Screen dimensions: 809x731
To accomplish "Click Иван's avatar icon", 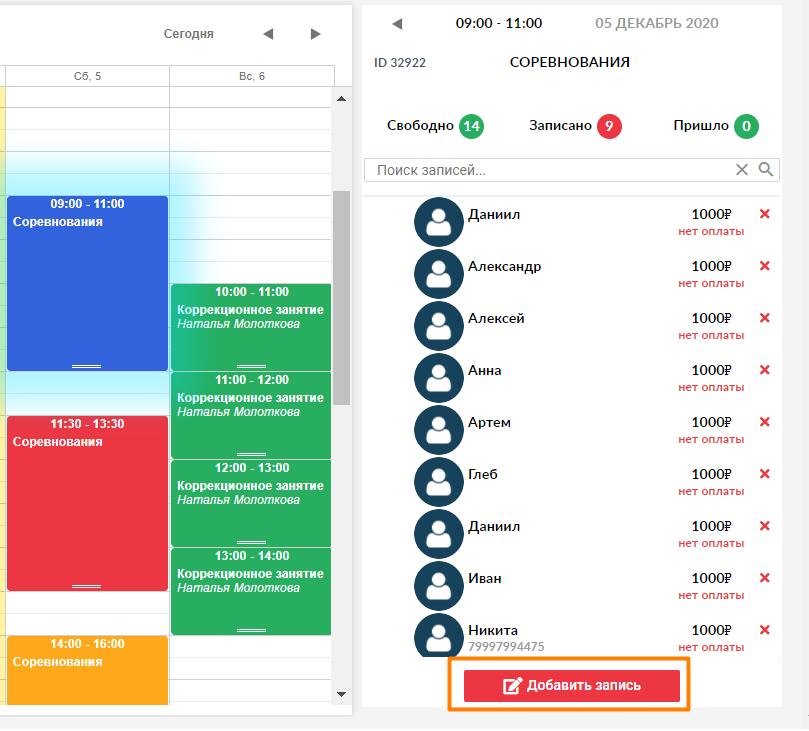I will 438,586.
